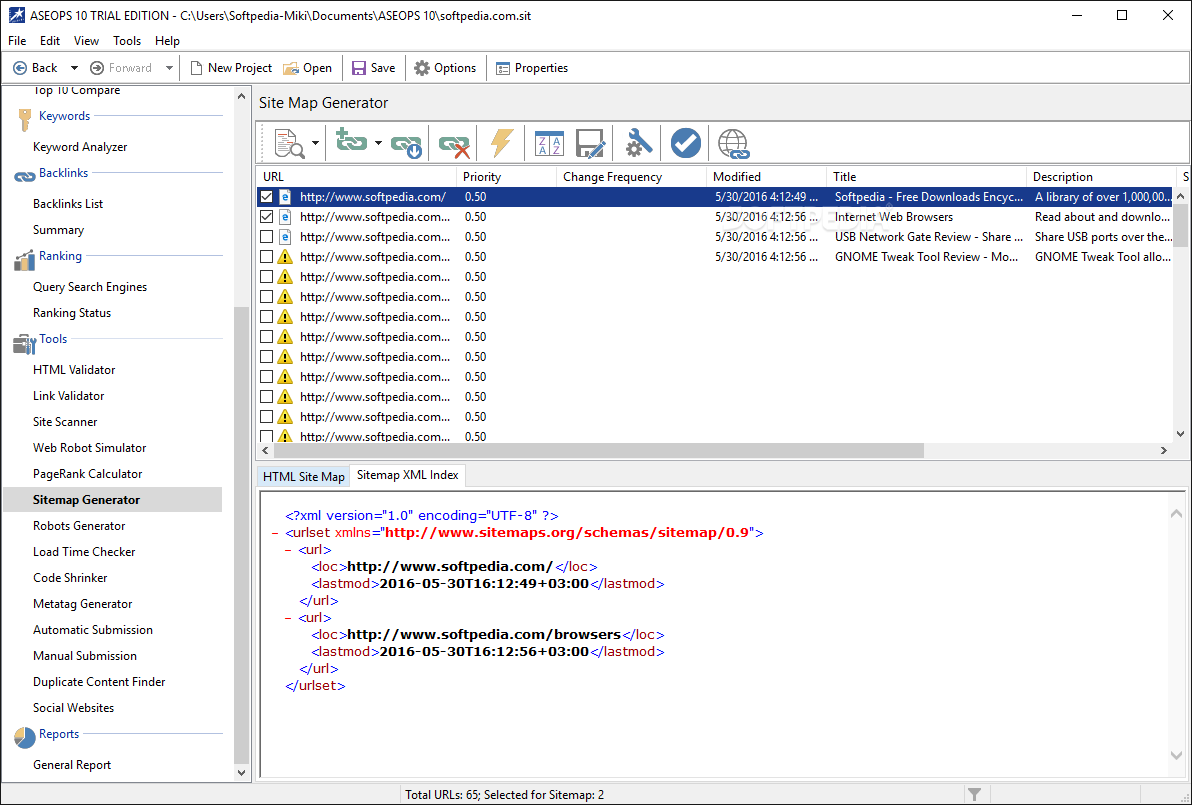Check the USB Network Gate Review row checkbox
The height and width of the screenshot is (805, 1192).
point(266,236)
